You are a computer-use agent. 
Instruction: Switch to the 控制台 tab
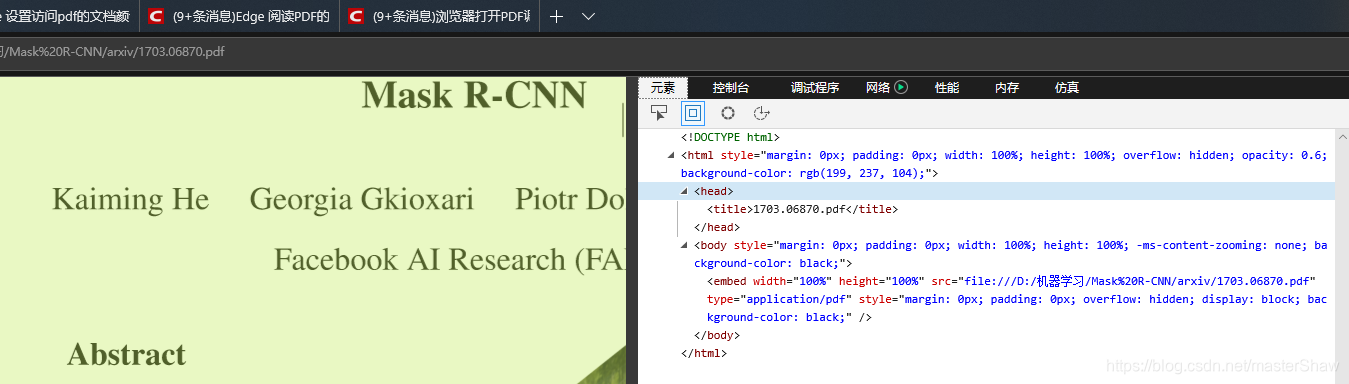730,87
